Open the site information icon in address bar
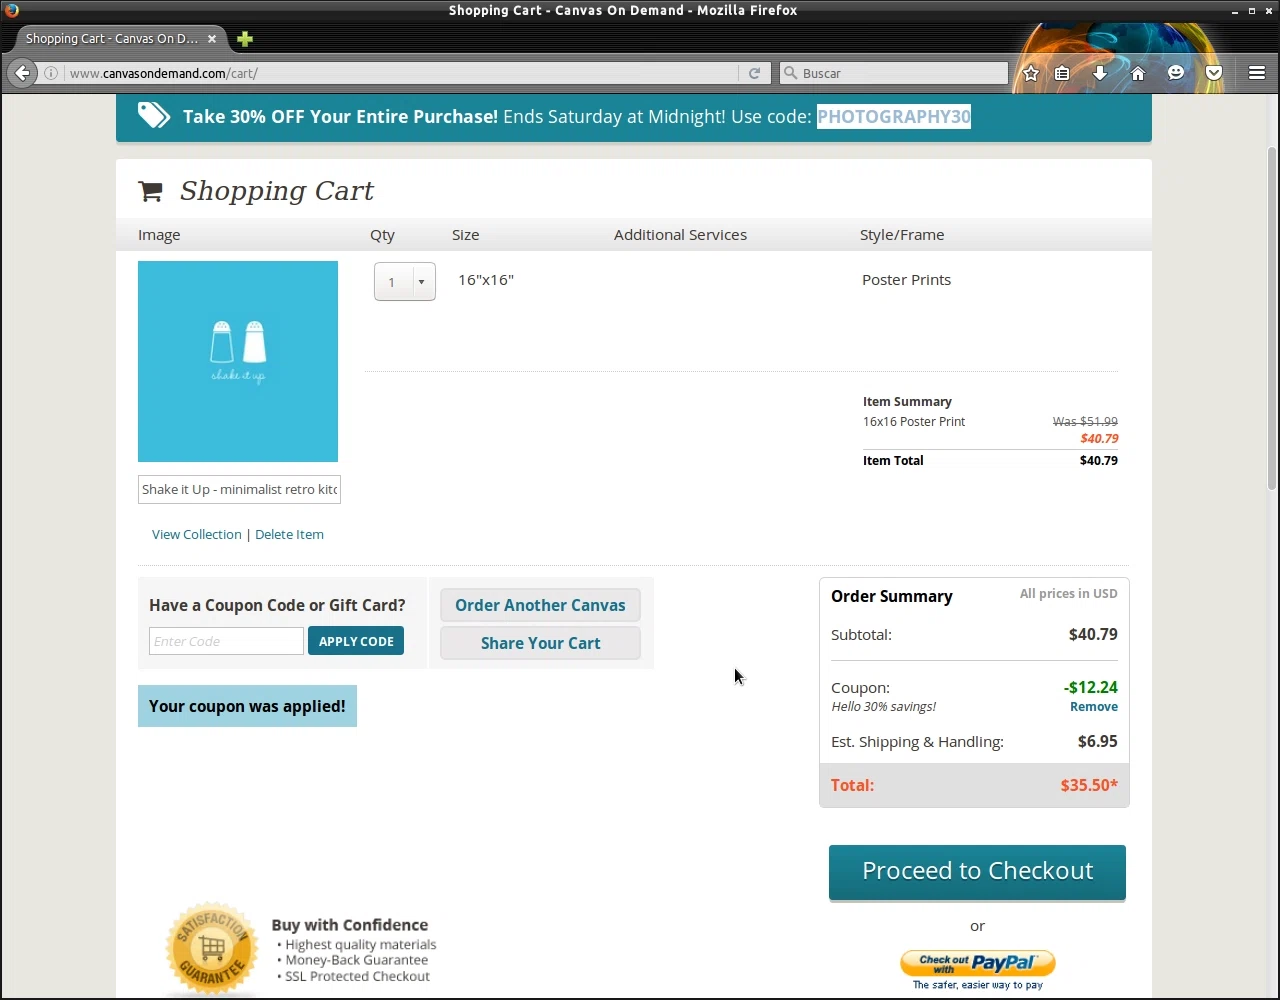Screen dimensions: 1280x1000 point(51,73)
